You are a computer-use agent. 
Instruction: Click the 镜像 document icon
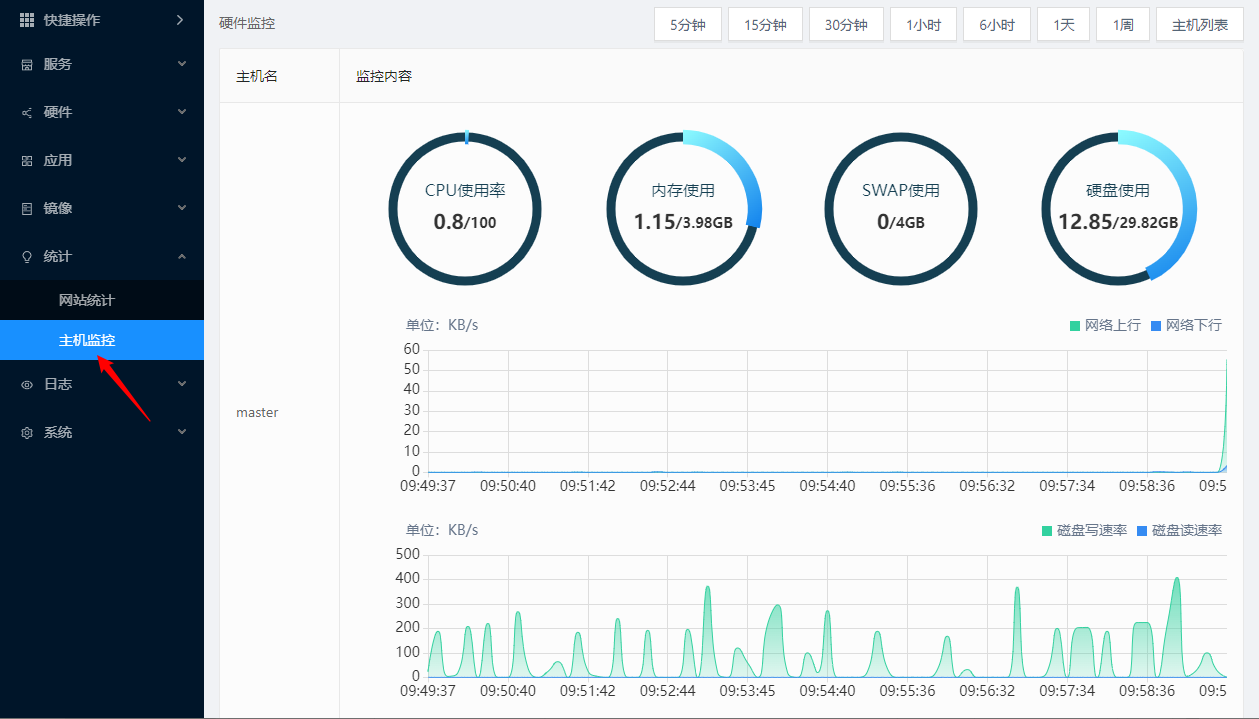[27, 208]
